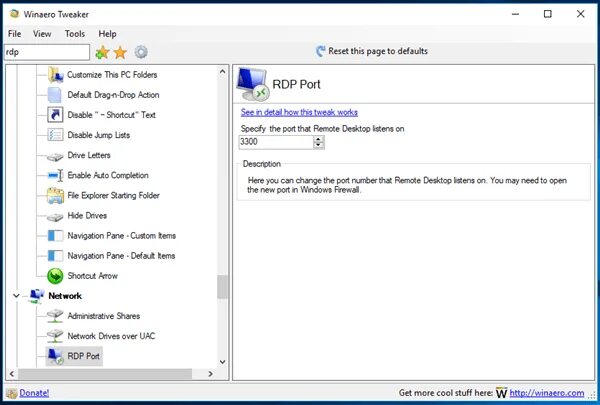Open the Help menu

point(108,34)
